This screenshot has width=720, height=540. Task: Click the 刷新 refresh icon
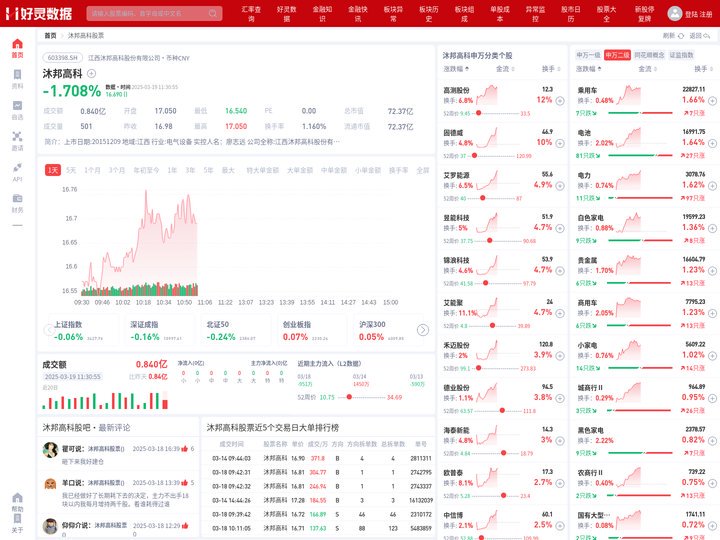tap(681, 35)
